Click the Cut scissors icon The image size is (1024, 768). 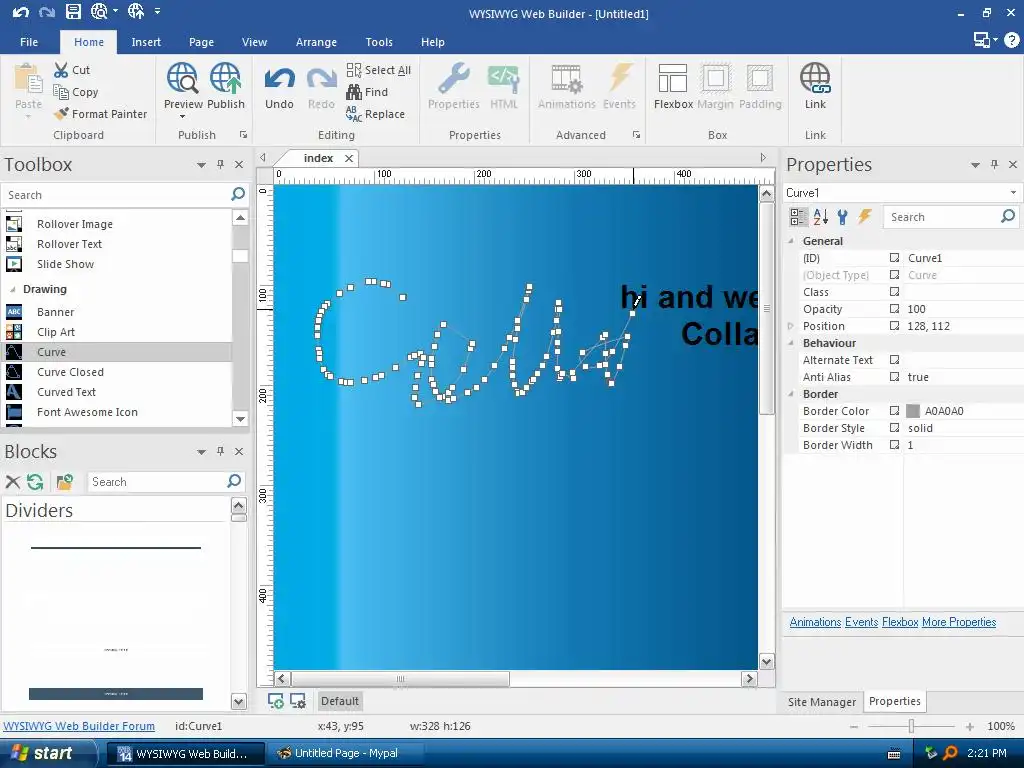(x=61, y=70)
